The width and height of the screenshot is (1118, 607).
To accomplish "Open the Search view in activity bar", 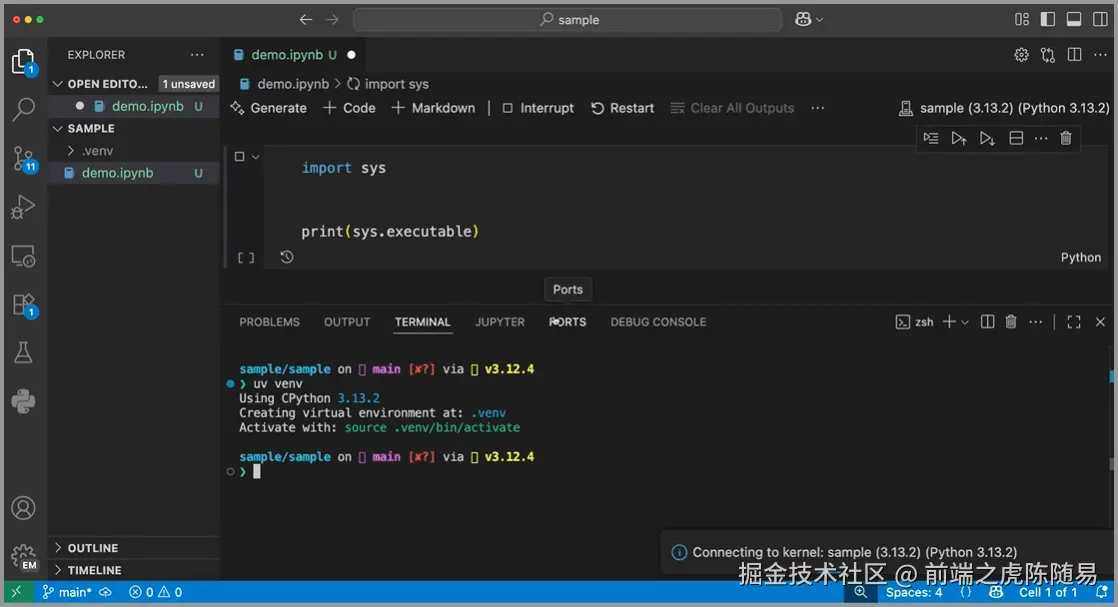I will coord(23,109).
